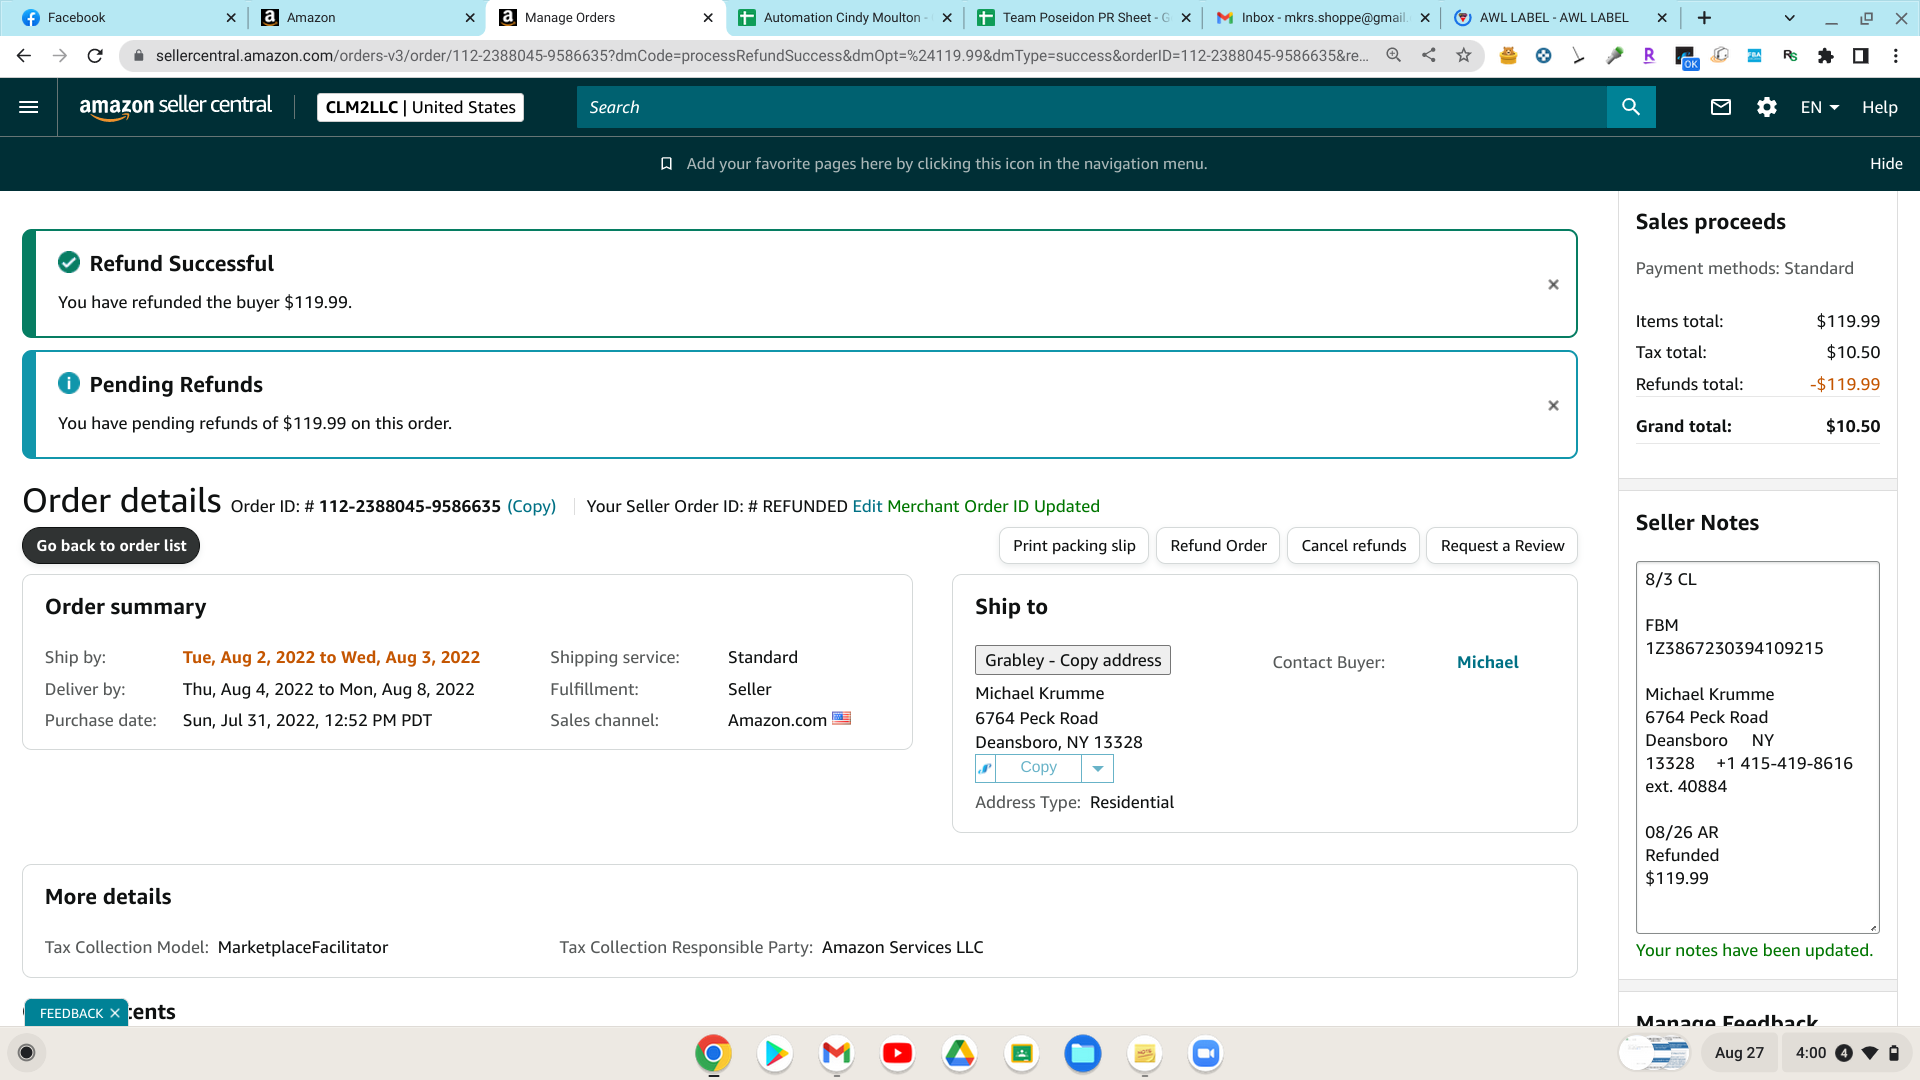
Task: Open the Zoom app icon in the shelf
Action: click(x=1206, y=1053)
